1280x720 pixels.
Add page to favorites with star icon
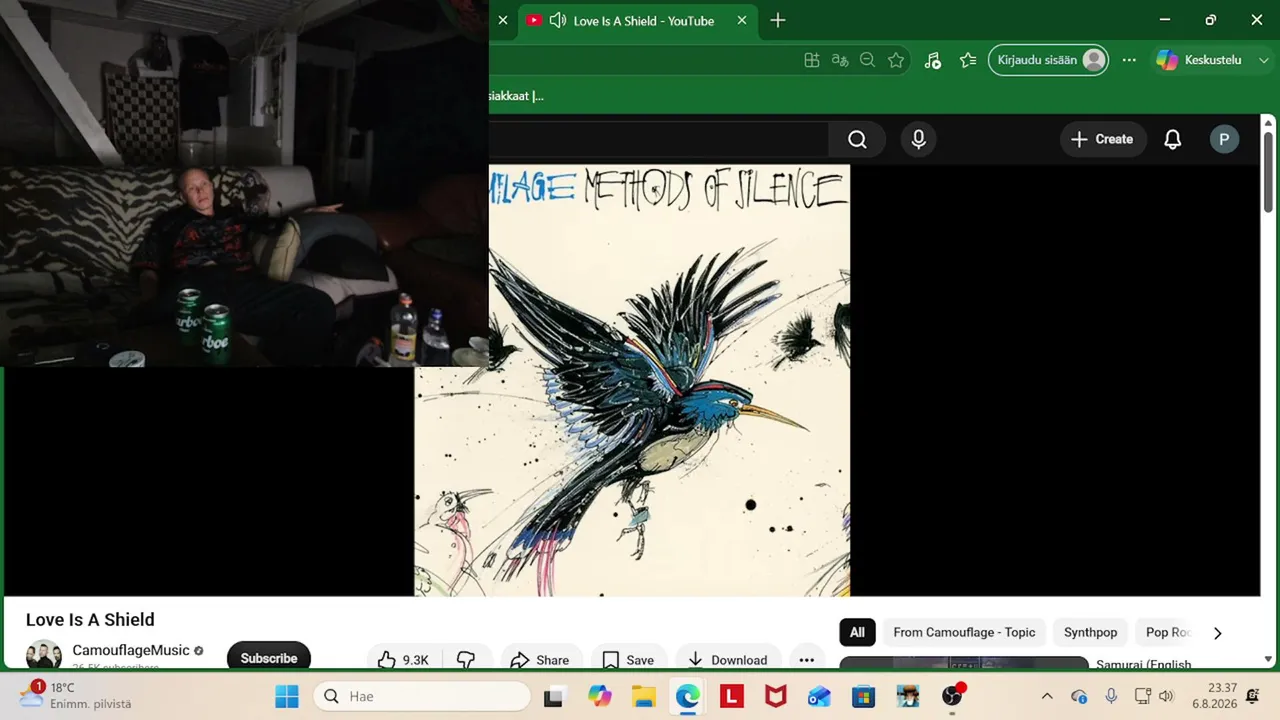[896, 60]
